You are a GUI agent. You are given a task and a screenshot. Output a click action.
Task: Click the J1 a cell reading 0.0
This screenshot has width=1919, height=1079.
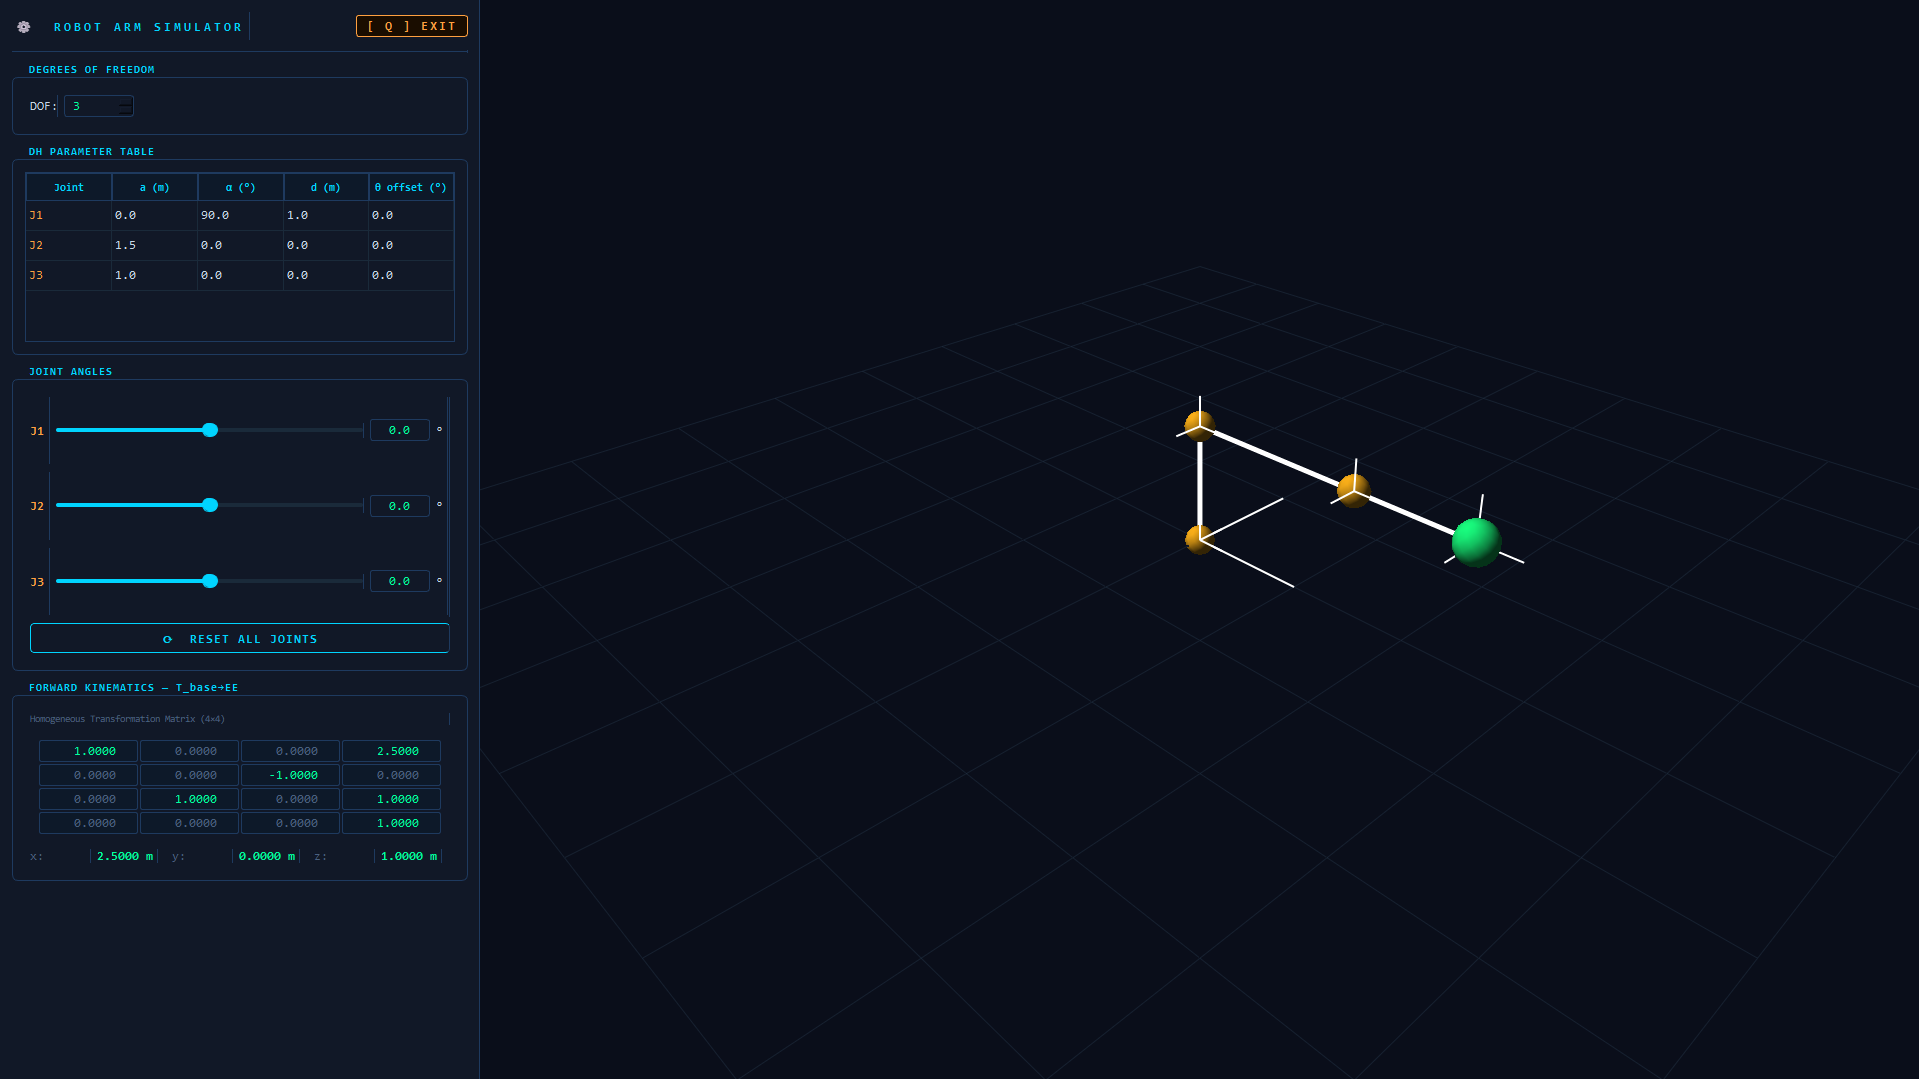click(x=154, y=215)
